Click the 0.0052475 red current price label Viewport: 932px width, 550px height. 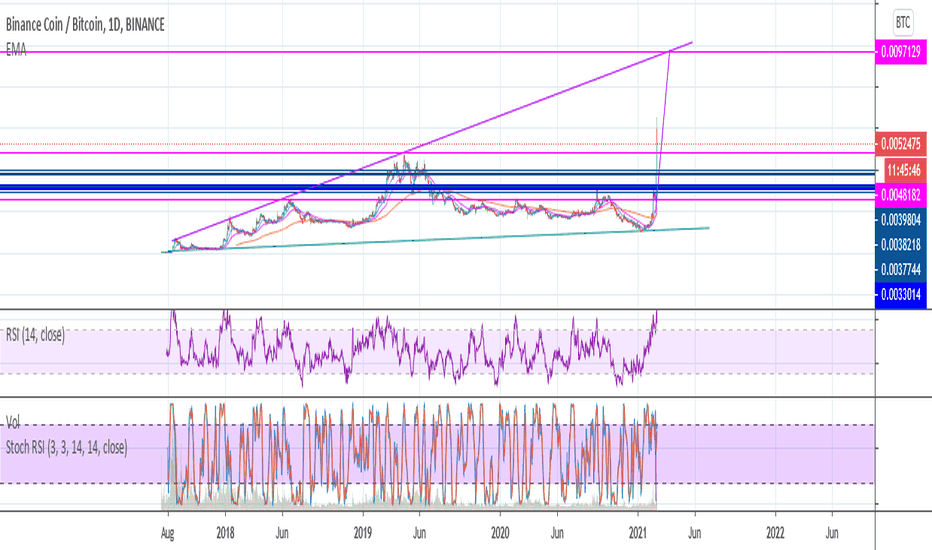[x=900, y=144]
